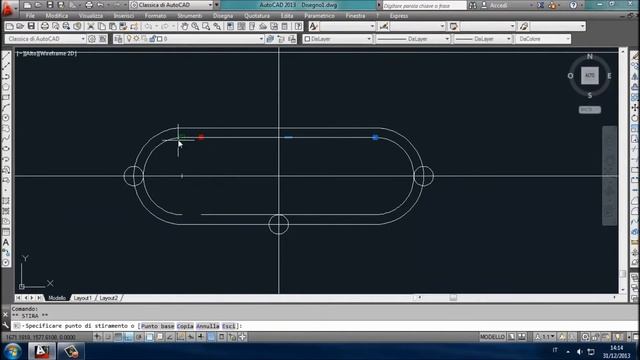The image size is (640, 360).
Task: Toggle Polar tracking in status bar
Action: [139, 337]
